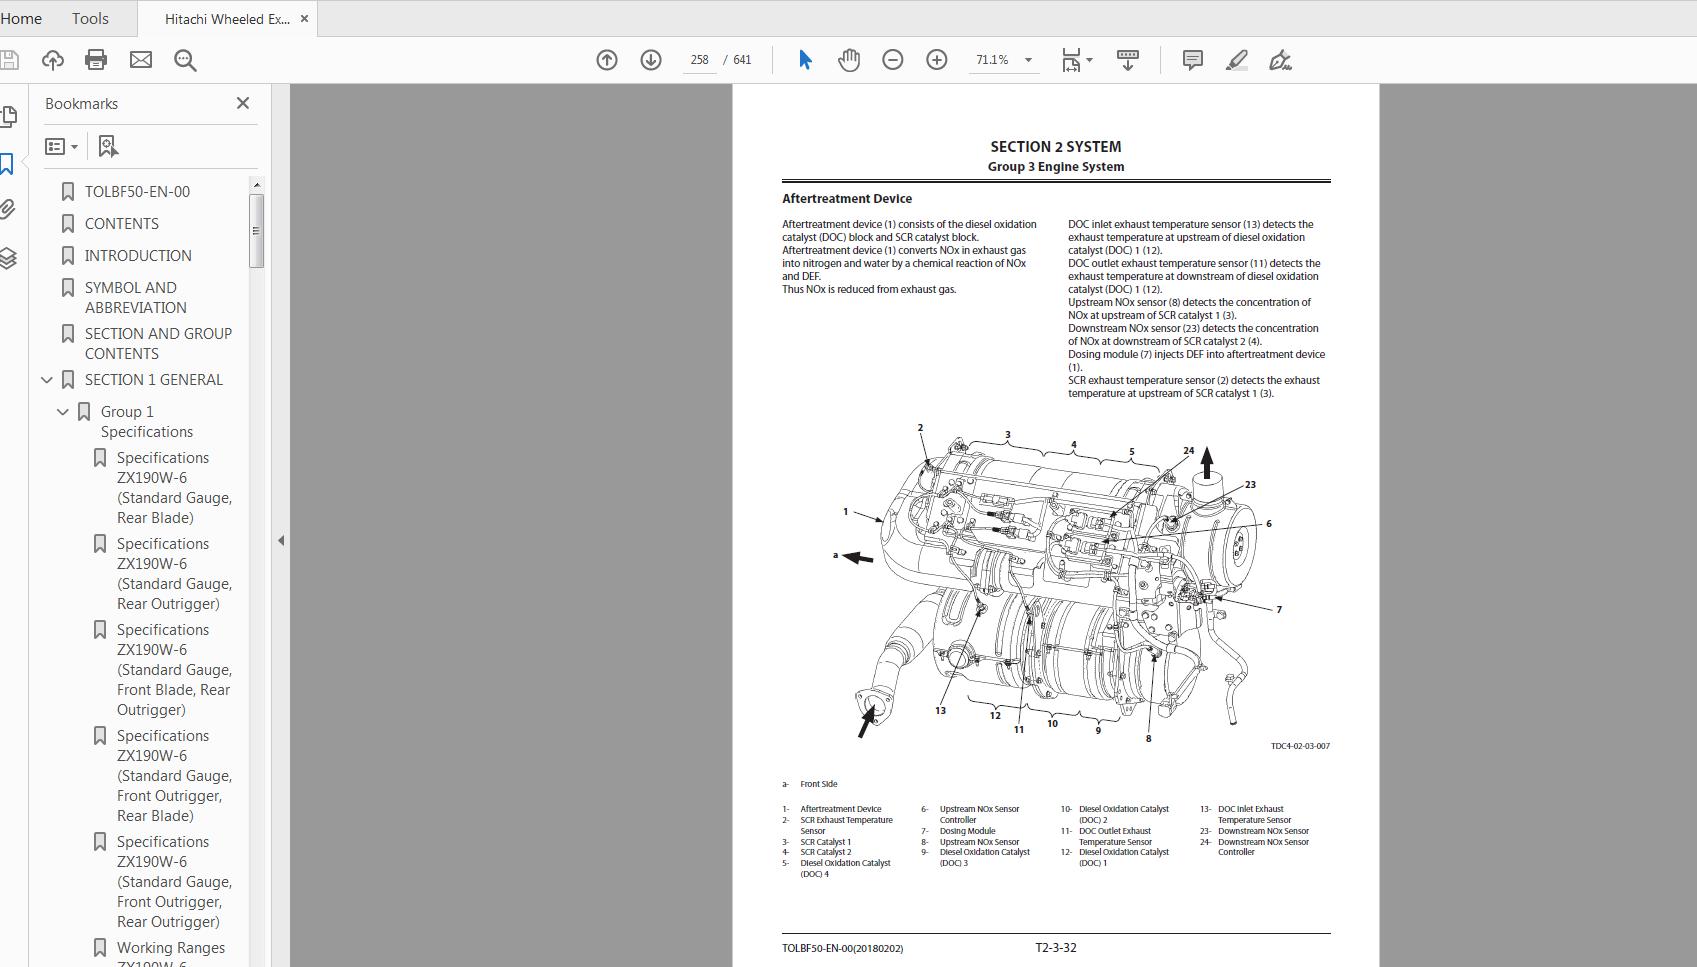1697x967 pixels.
Task: Open Specifications Standard Gauge, Rear Outrigger bookmark
Action: [174, 574]
